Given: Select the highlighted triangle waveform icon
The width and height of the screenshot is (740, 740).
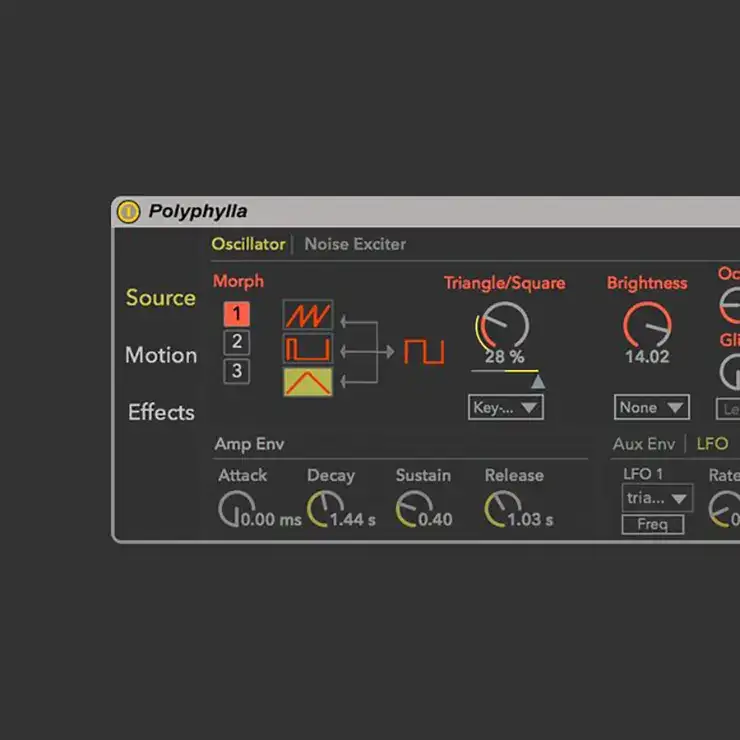Looking at the screenshot, I should [x=308, y=382].
